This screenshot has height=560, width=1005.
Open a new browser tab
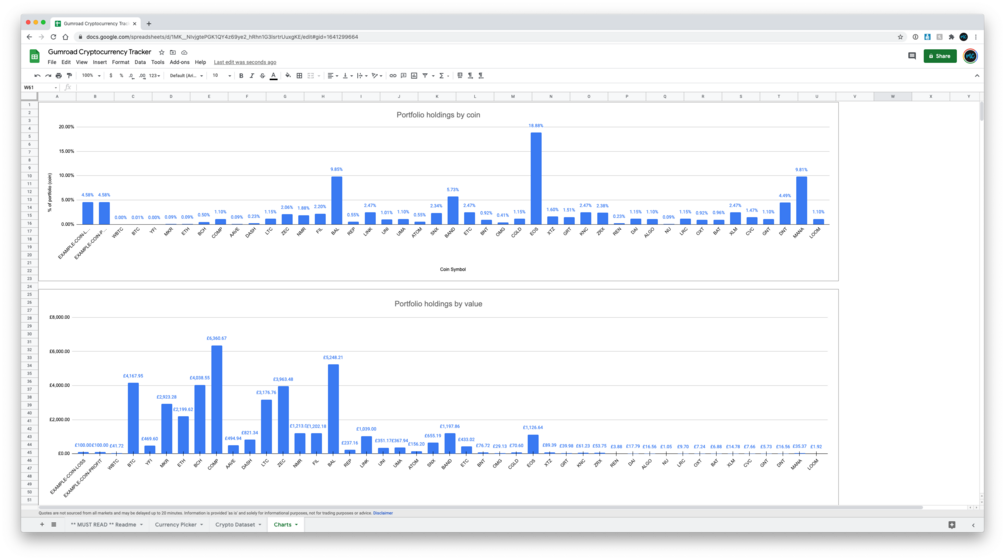pyautogui.click(x=149, y=24)
